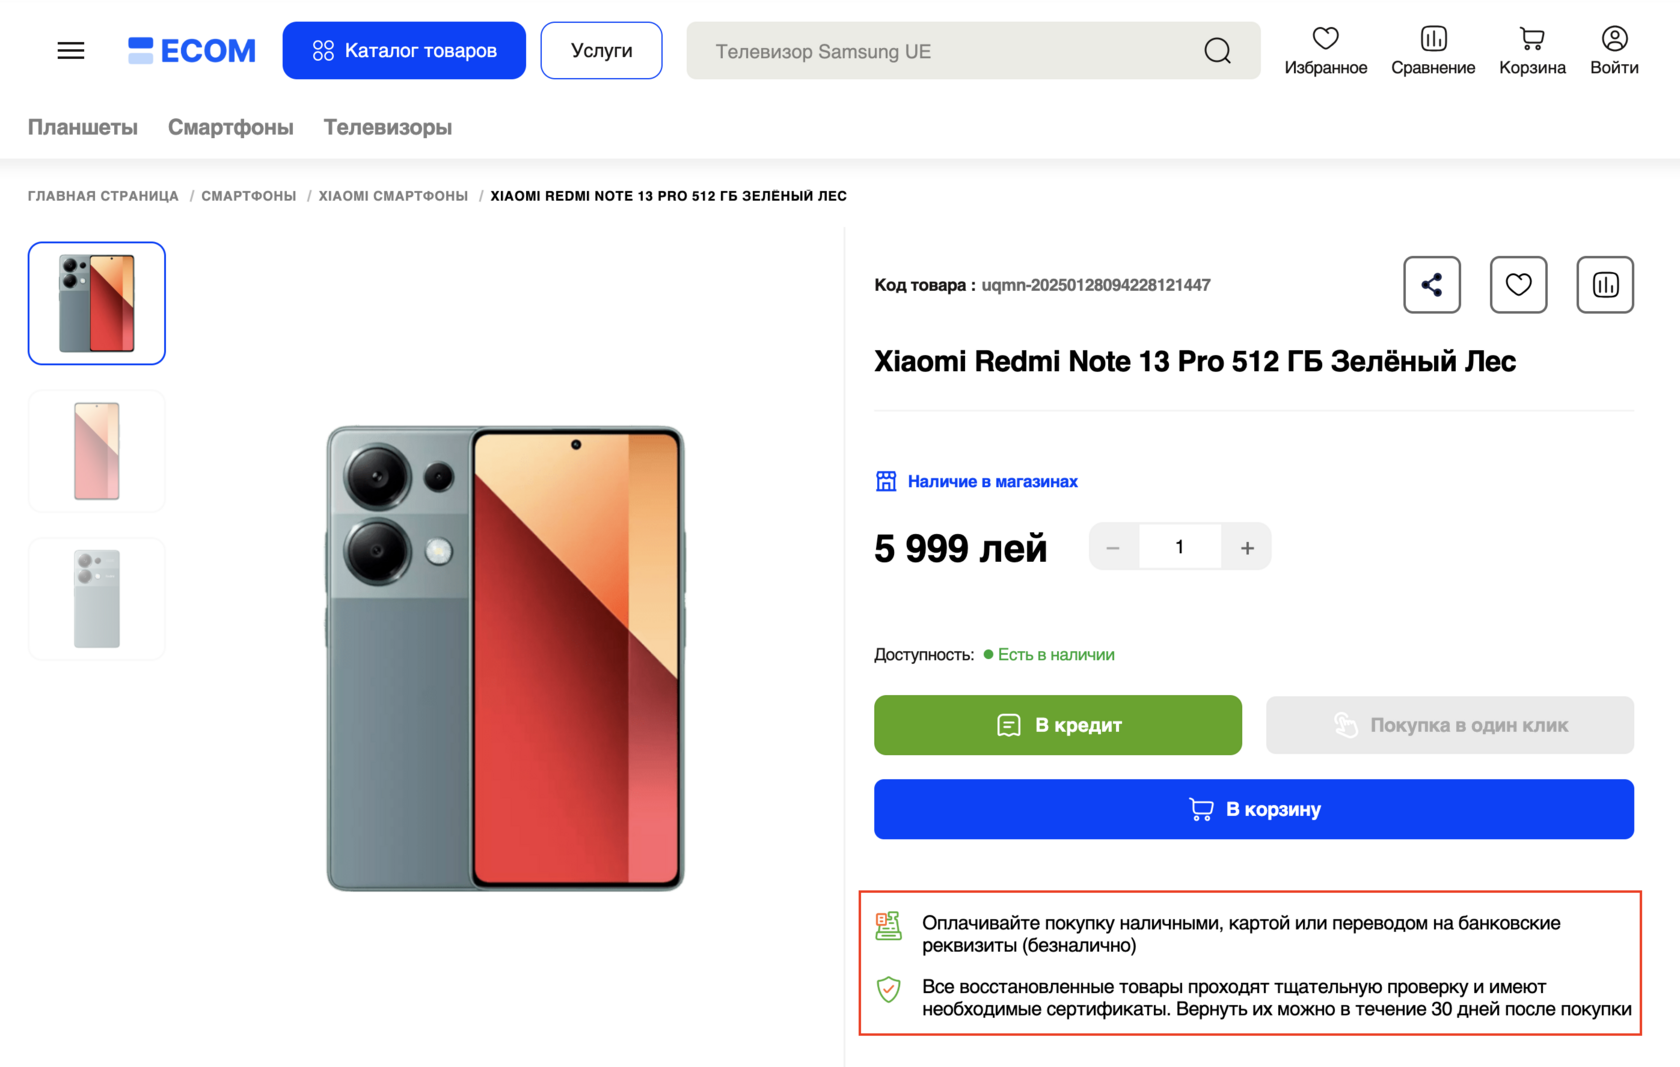Click the search input field
Screen dimensions: 1680x1067
[940, 51]
